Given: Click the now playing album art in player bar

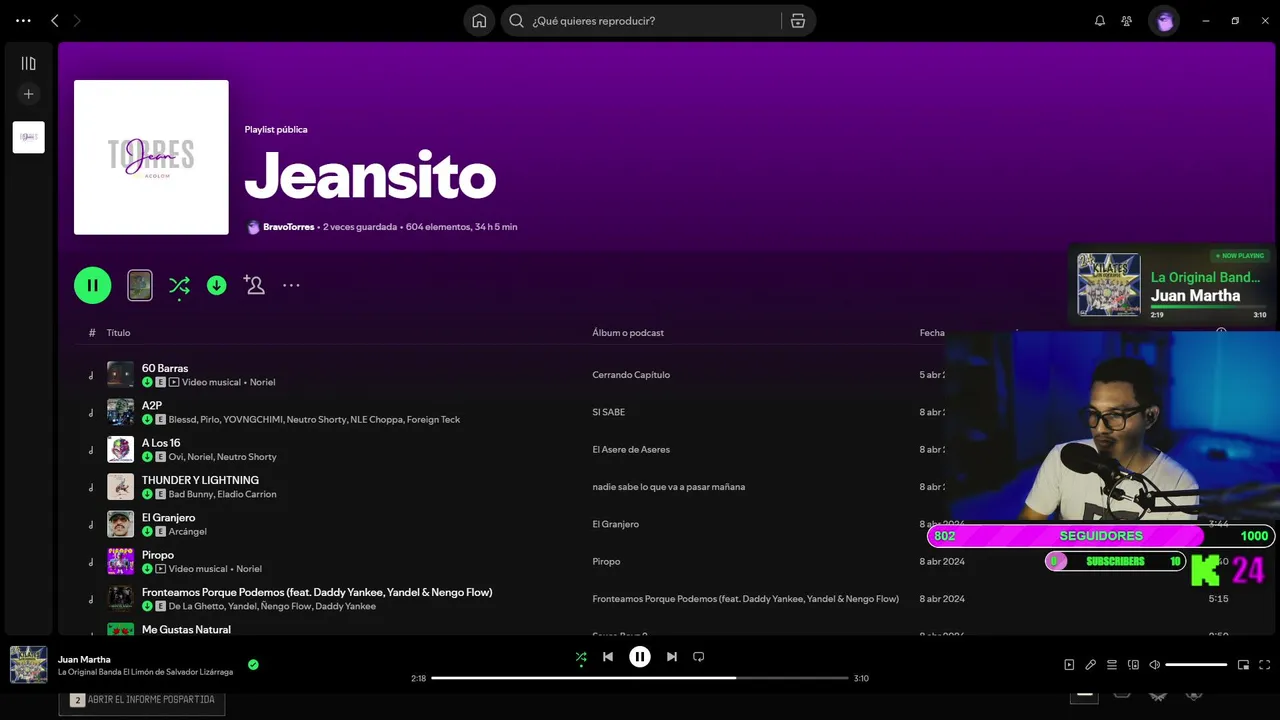Looking at the screenshot, I should coord(28,665).
